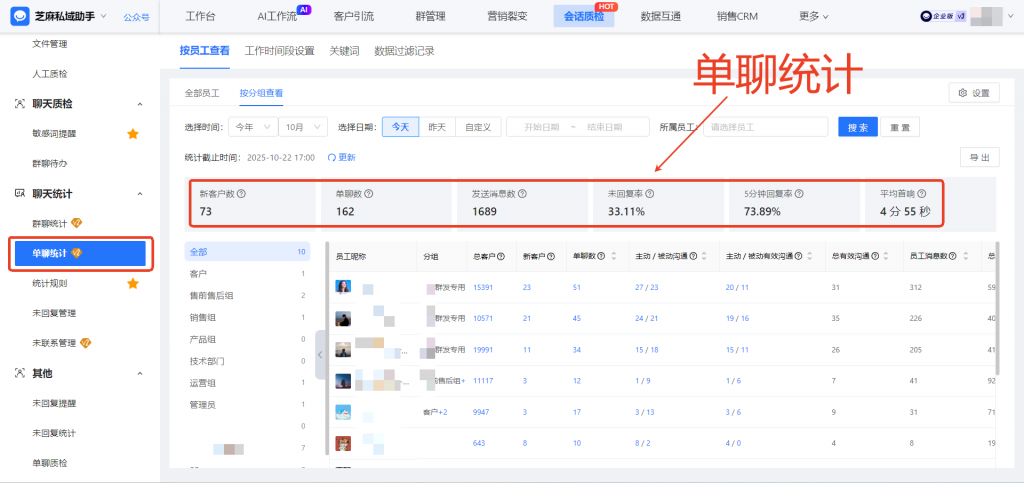The height and width of the screenshot is (483, 1024).
Task: Collapse the group list side panel
Action: pos(320,354)
